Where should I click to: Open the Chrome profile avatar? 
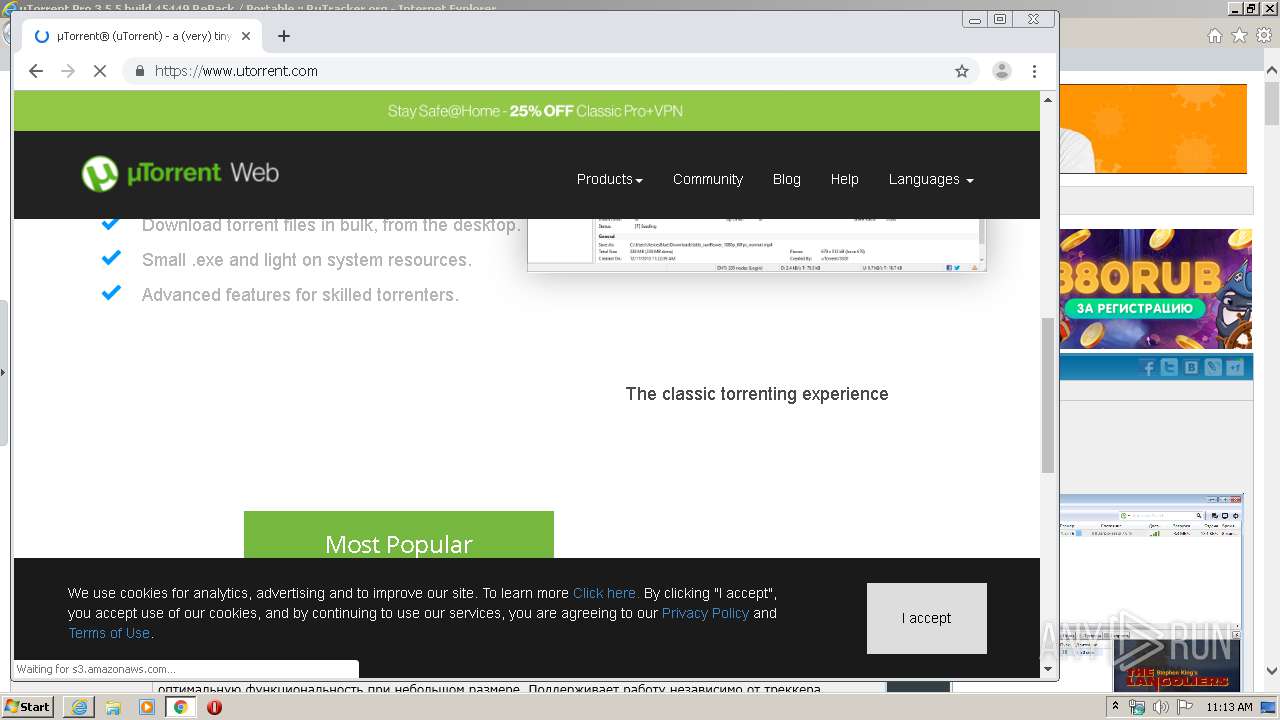click(x=1001, y=71)
